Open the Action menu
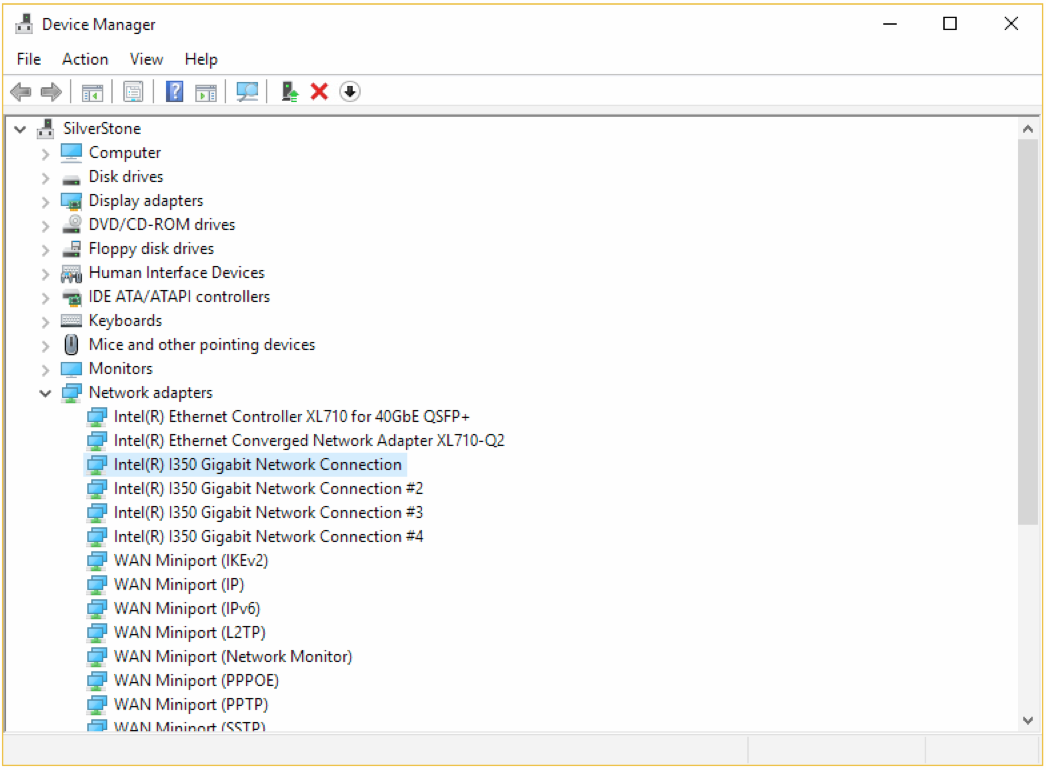Viewport: 1046px width, 770px height. coord(85,59)
